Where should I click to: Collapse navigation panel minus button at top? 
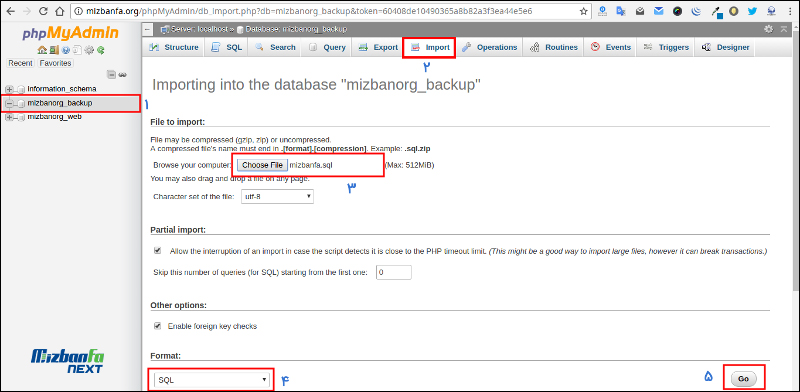click(x=147, y=29)
